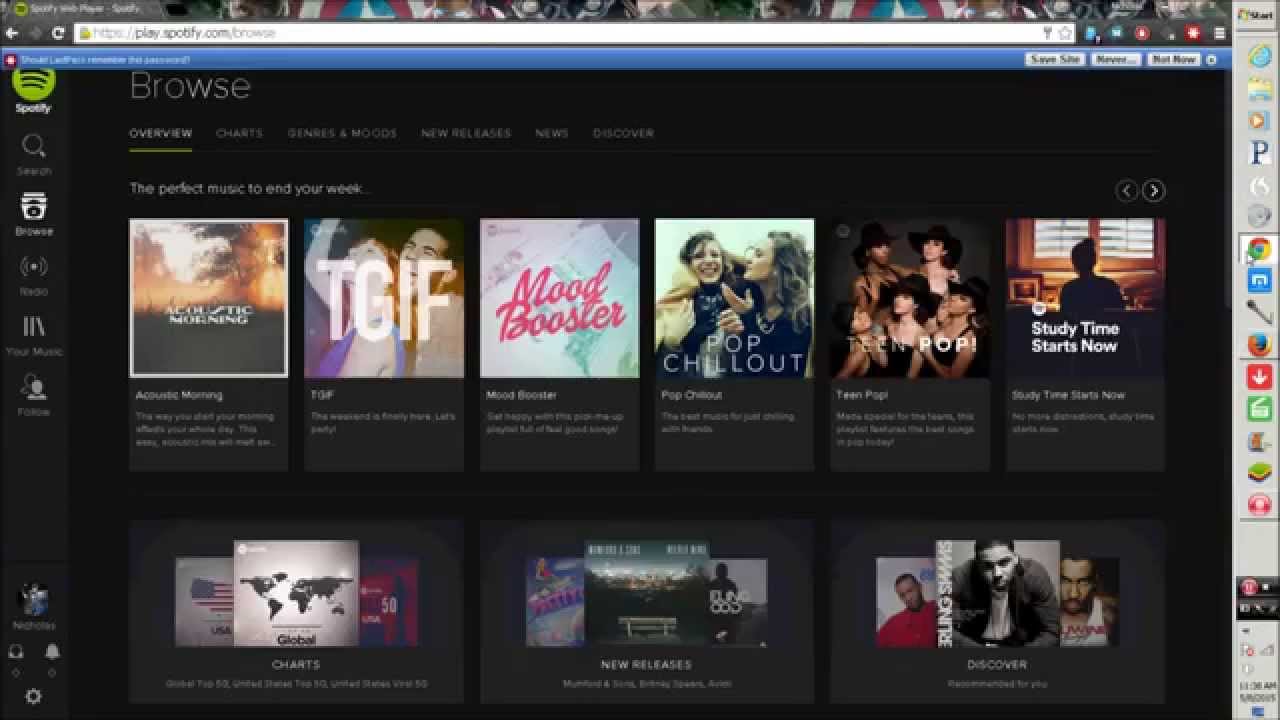1280x720 pixels.
Task: Open the Acoustic Morning playlist cover
Action: (x=209, y=298)
